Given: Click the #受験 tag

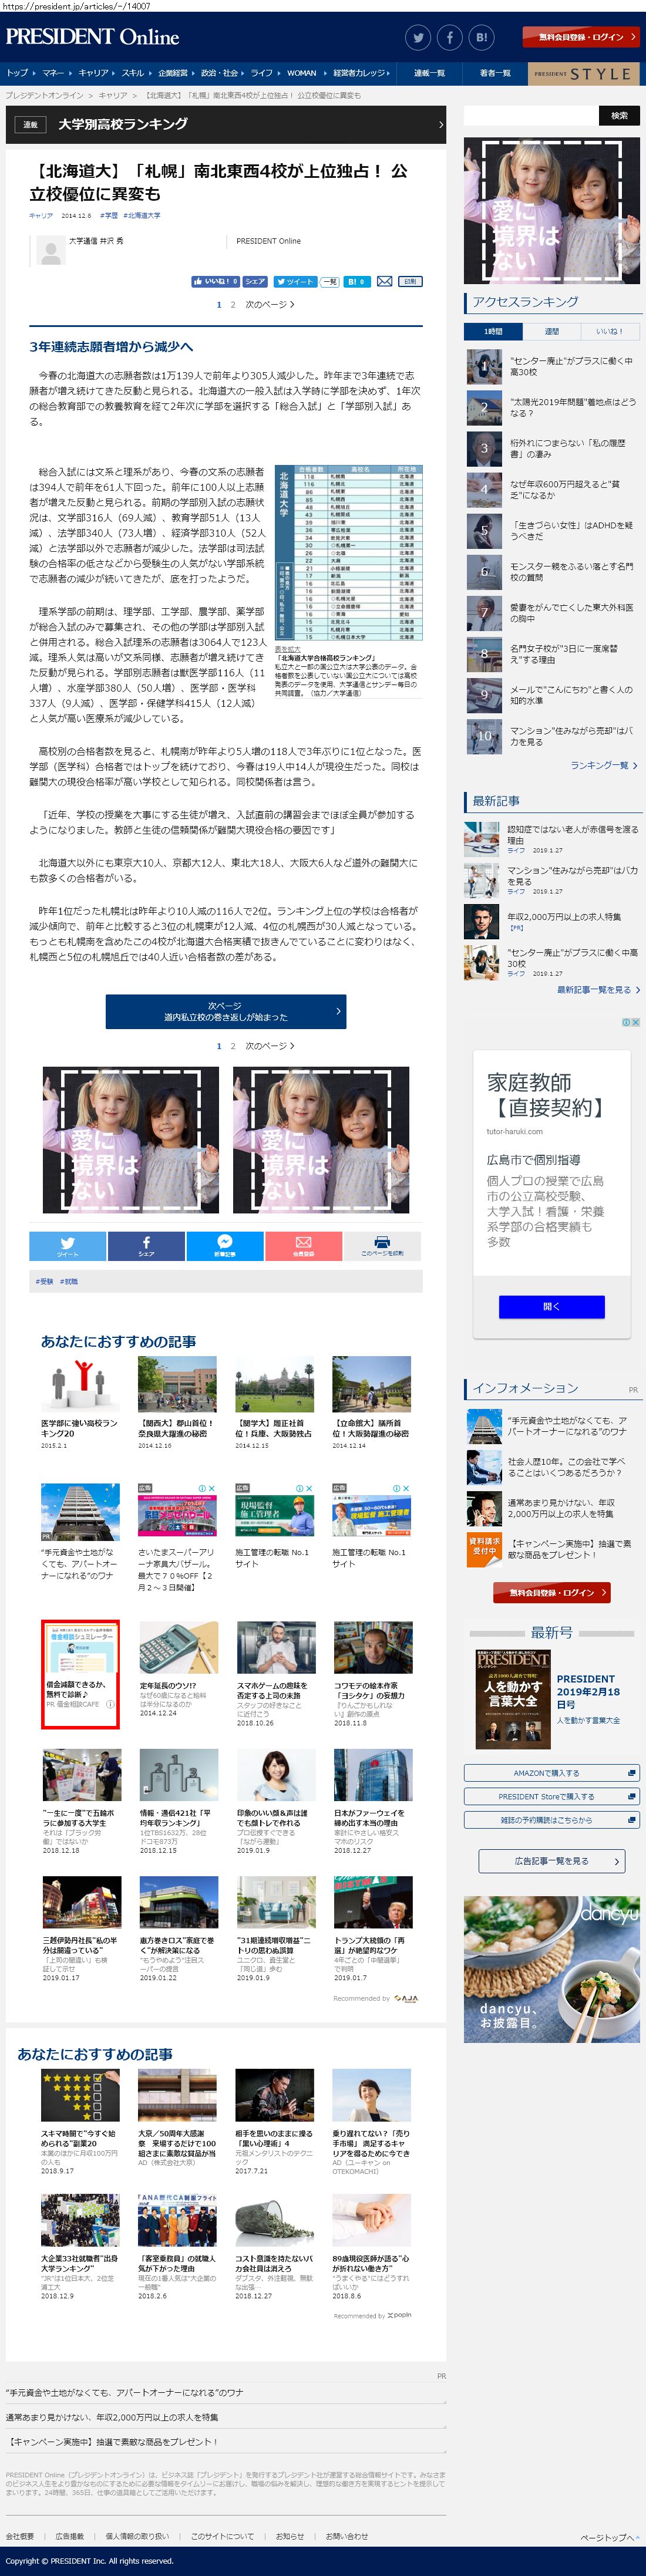Looking at the screenshot, I should (44, 1281).
